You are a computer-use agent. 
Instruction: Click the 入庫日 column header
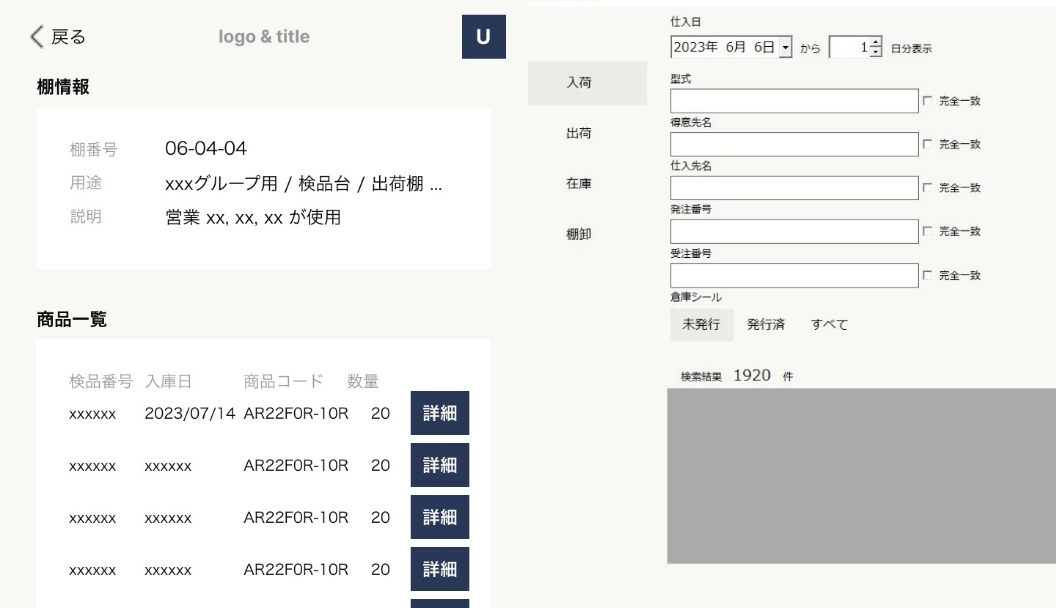click(168, 382)
